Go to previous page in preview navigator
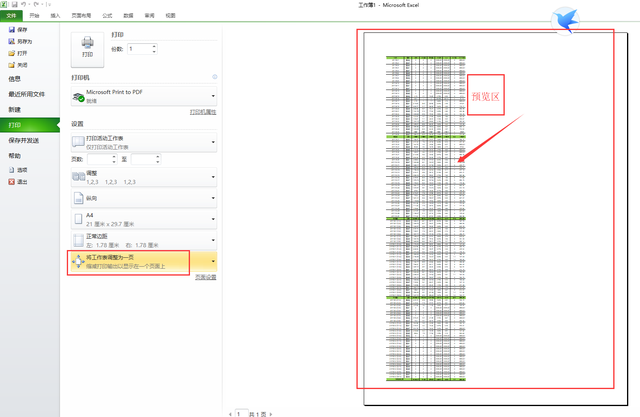640x417 pixels. coord(230,414)
